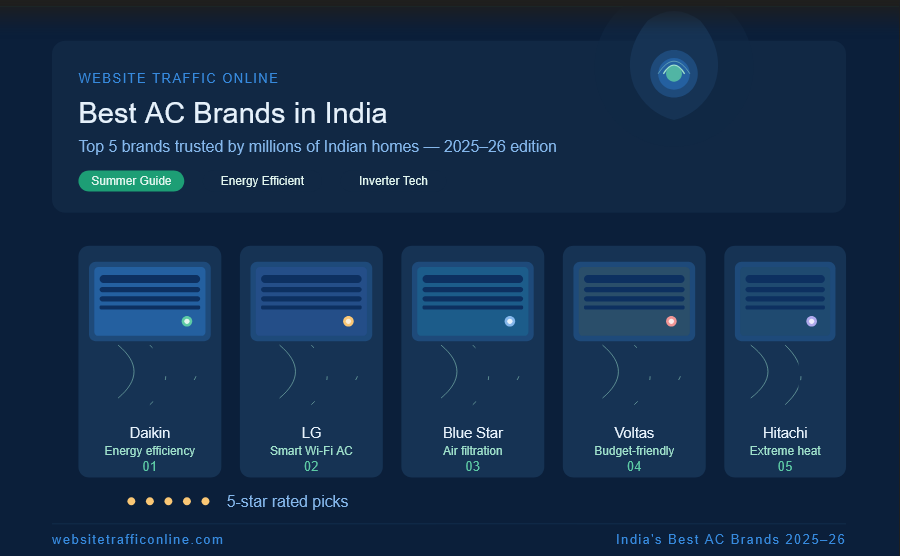This screenshot has width=900, height=556.
Task: Click rank number 04
Action: click(634, 466)
